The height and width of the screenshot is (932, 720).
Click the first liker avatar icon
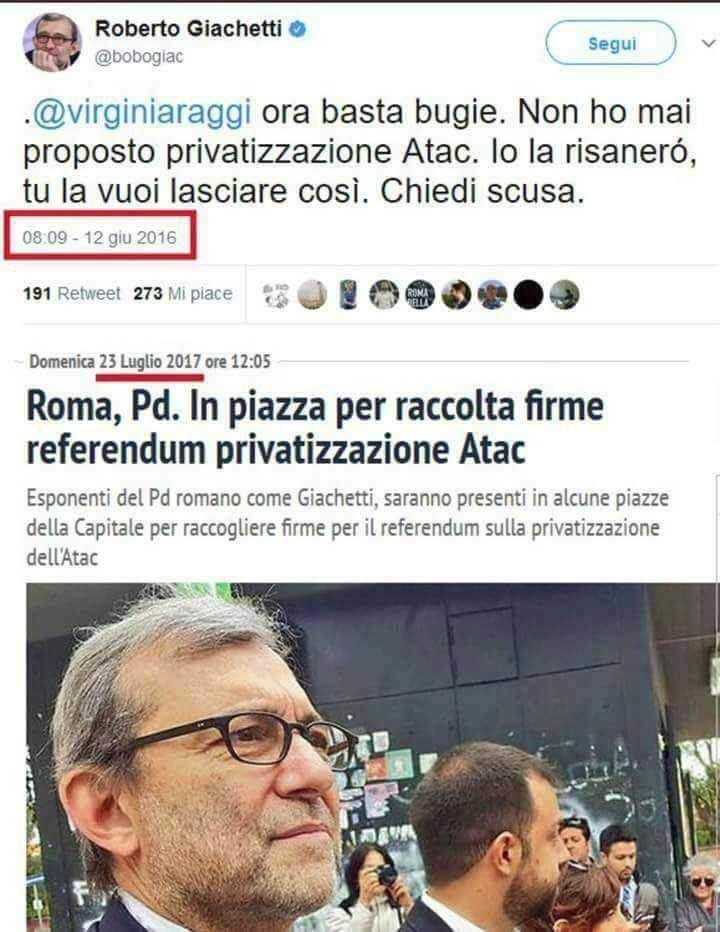click(x=276, y=295)
